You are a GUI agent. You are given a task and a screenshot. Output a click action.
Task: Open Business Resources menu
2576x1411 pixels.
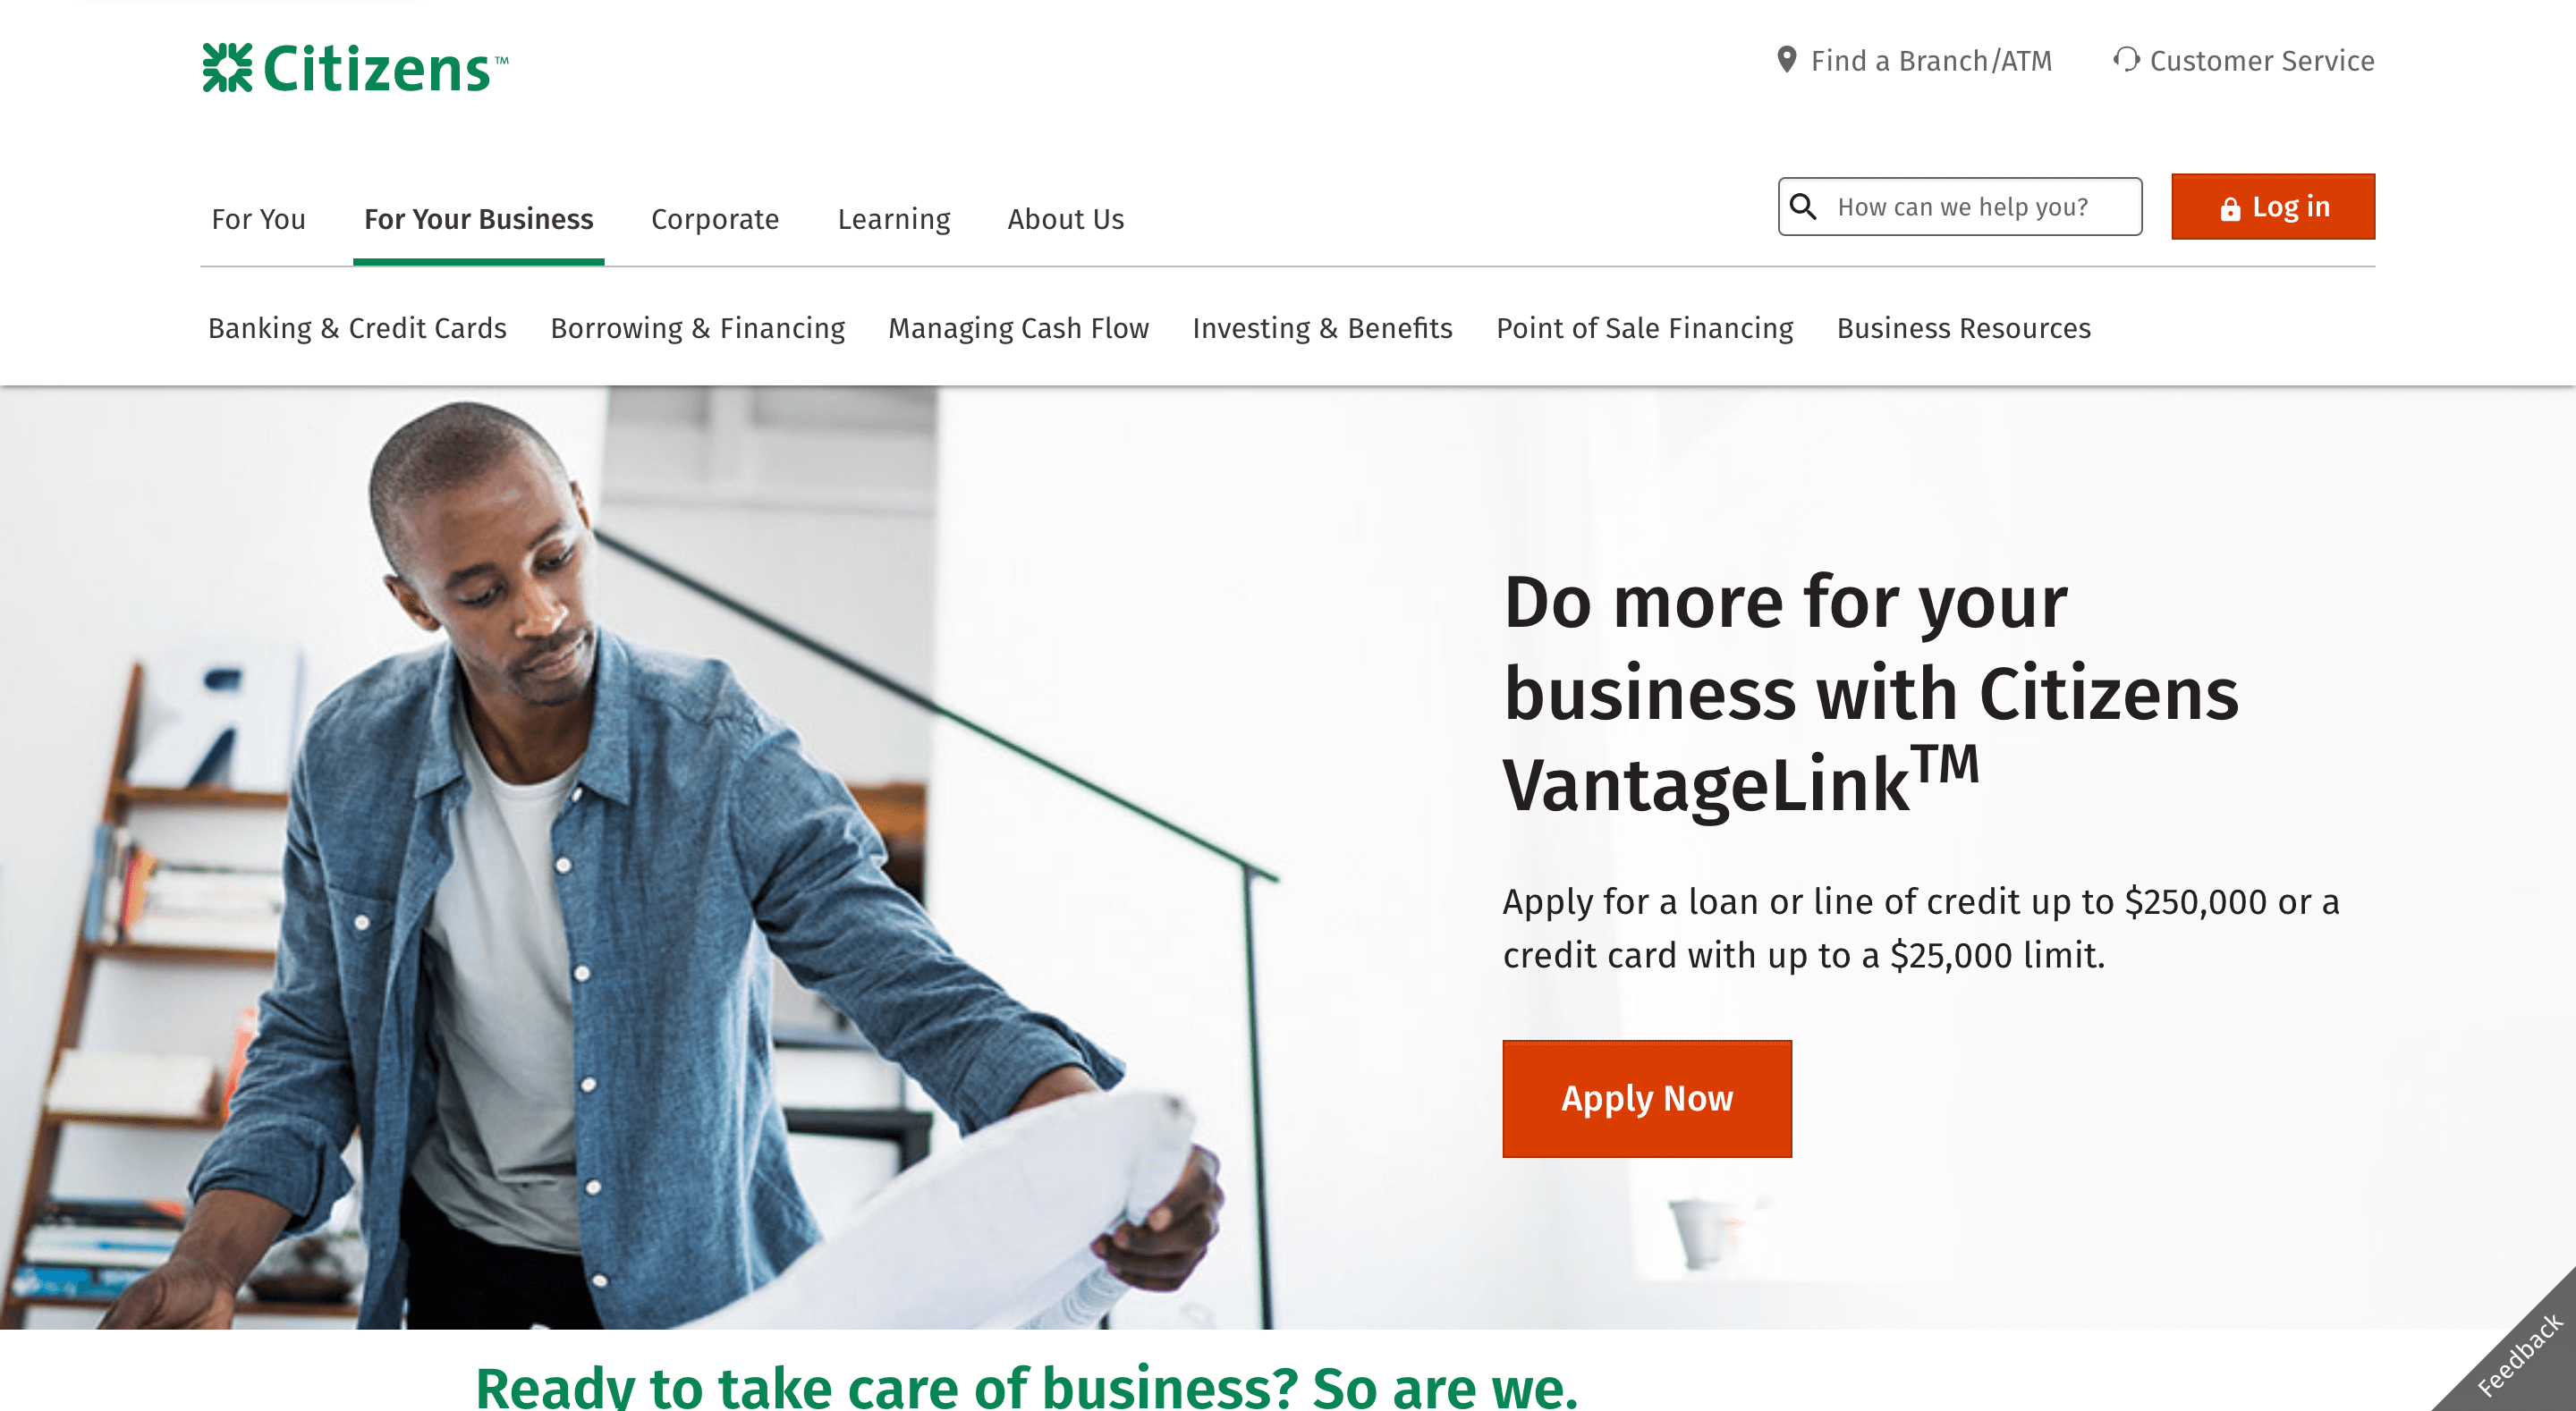coord(1963,328)
